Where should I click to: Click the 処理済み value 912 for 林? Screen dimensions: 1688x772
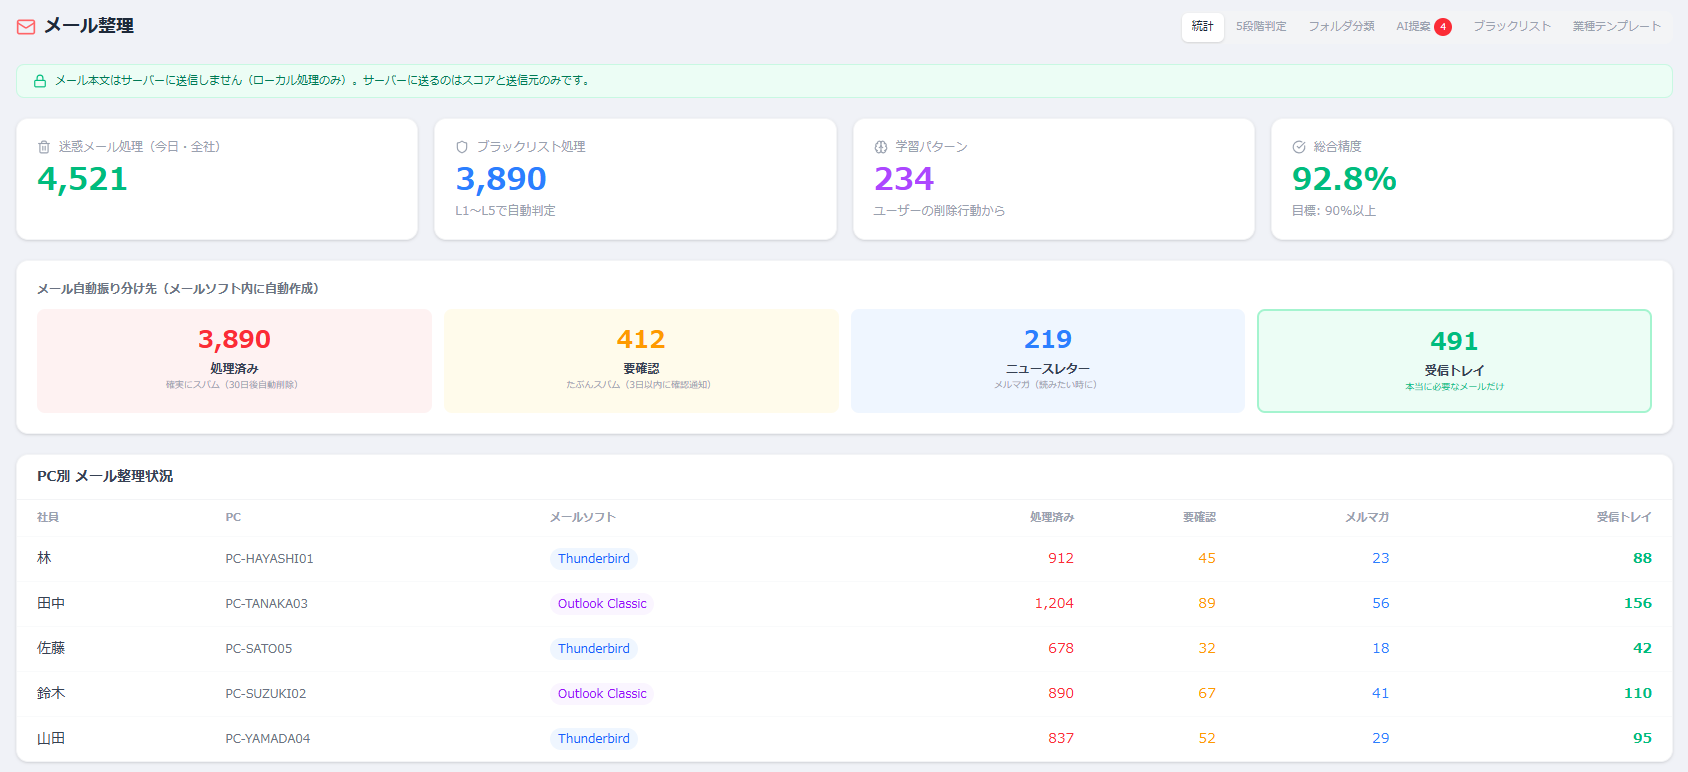pos(1061,558)
